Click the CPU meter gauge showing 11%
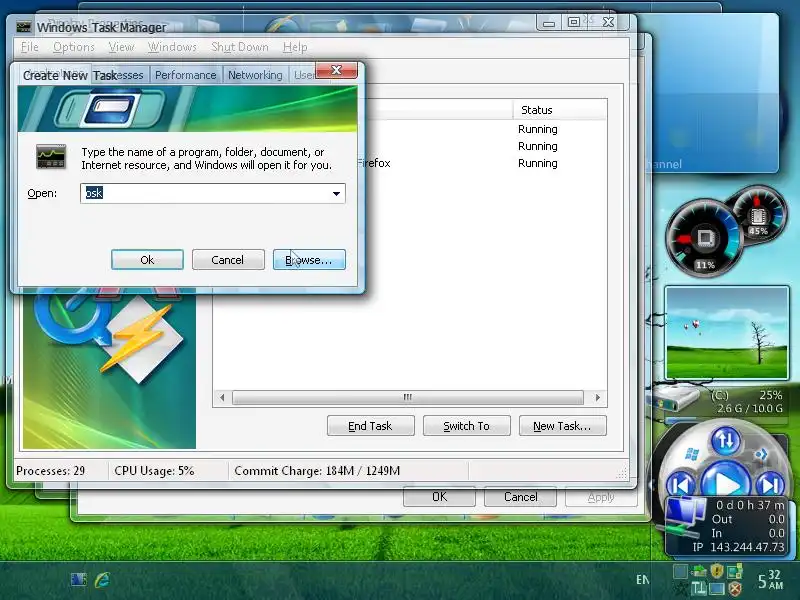The image size is (800, 600). pyautogui.click(x=704, y=239)
